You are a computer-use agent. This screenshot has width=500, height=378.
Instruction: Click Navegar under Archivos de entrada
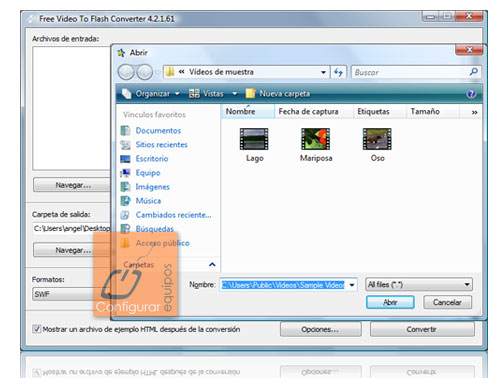point(72,185)
